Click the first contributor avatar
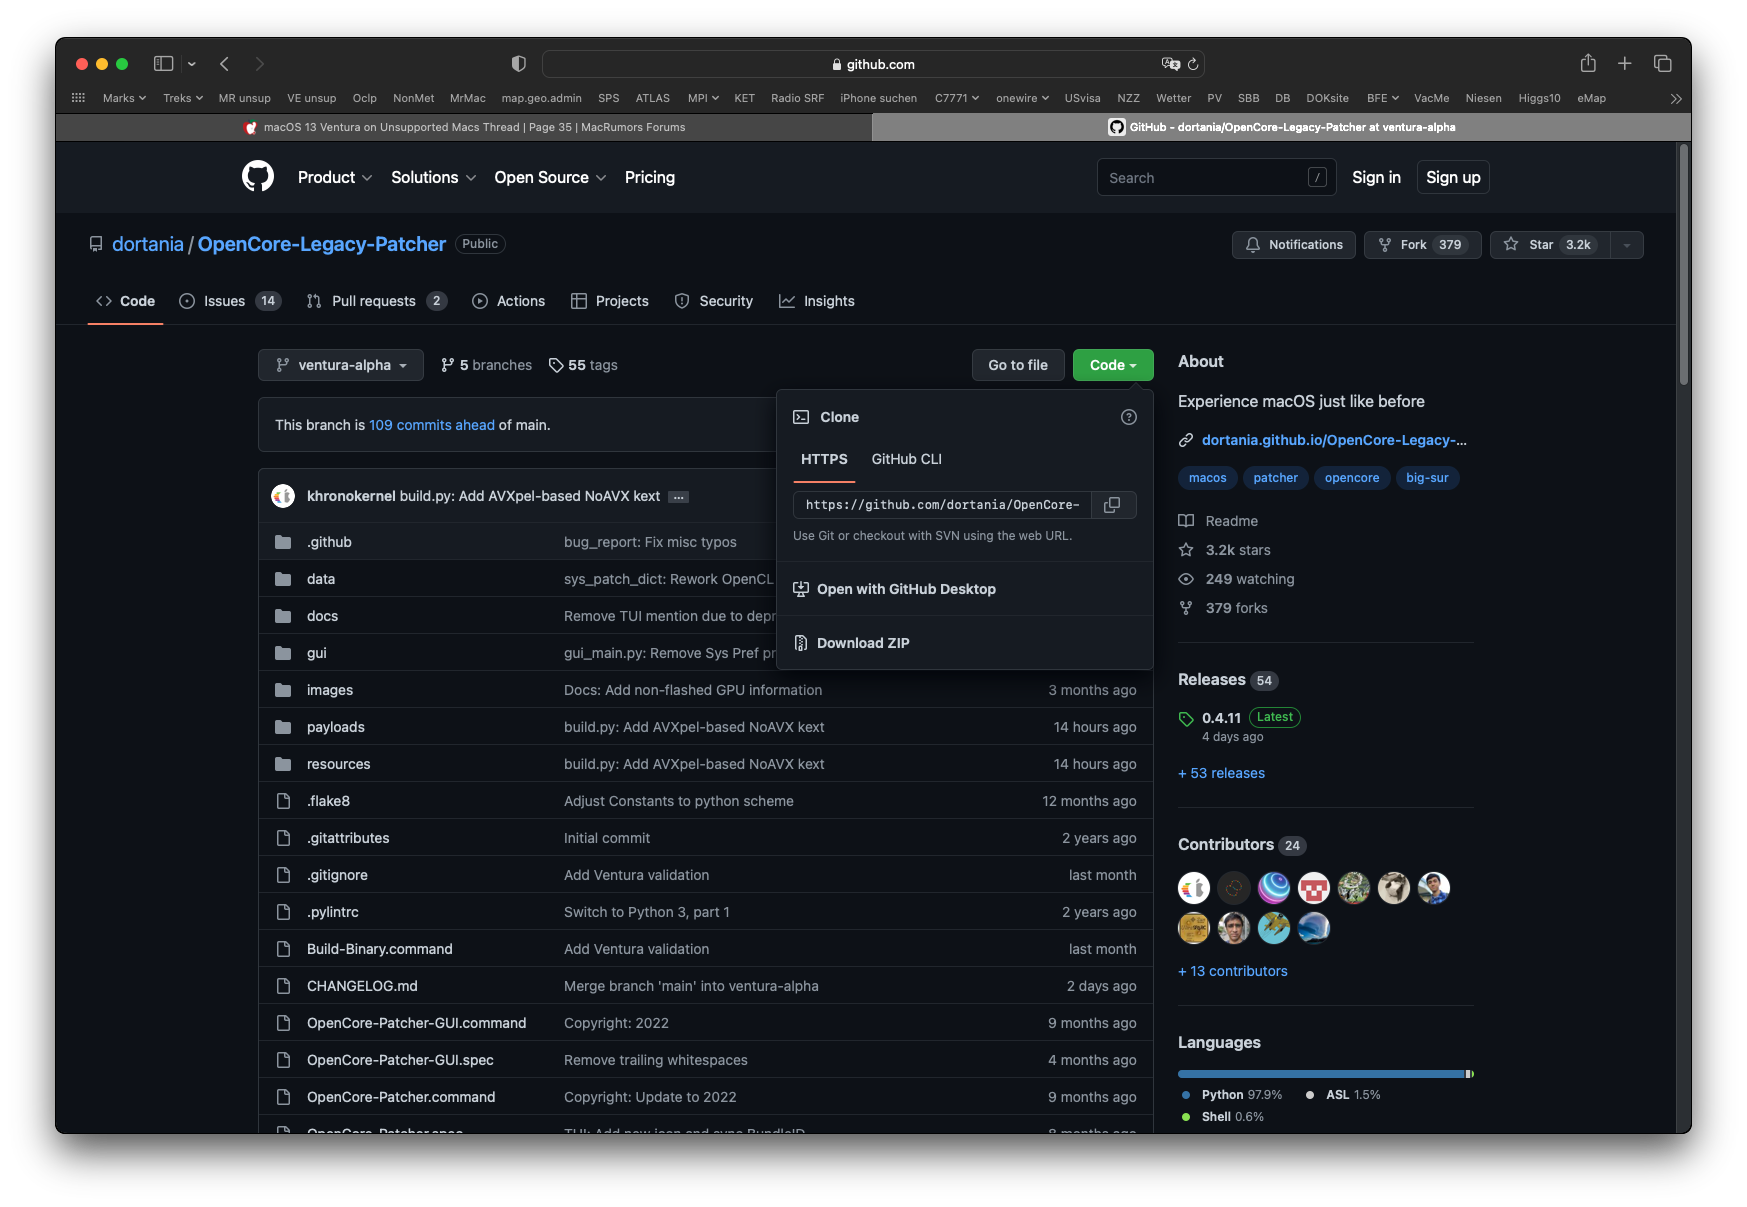Screen dimensions: 1747x1207 (x=1194, y=888)
